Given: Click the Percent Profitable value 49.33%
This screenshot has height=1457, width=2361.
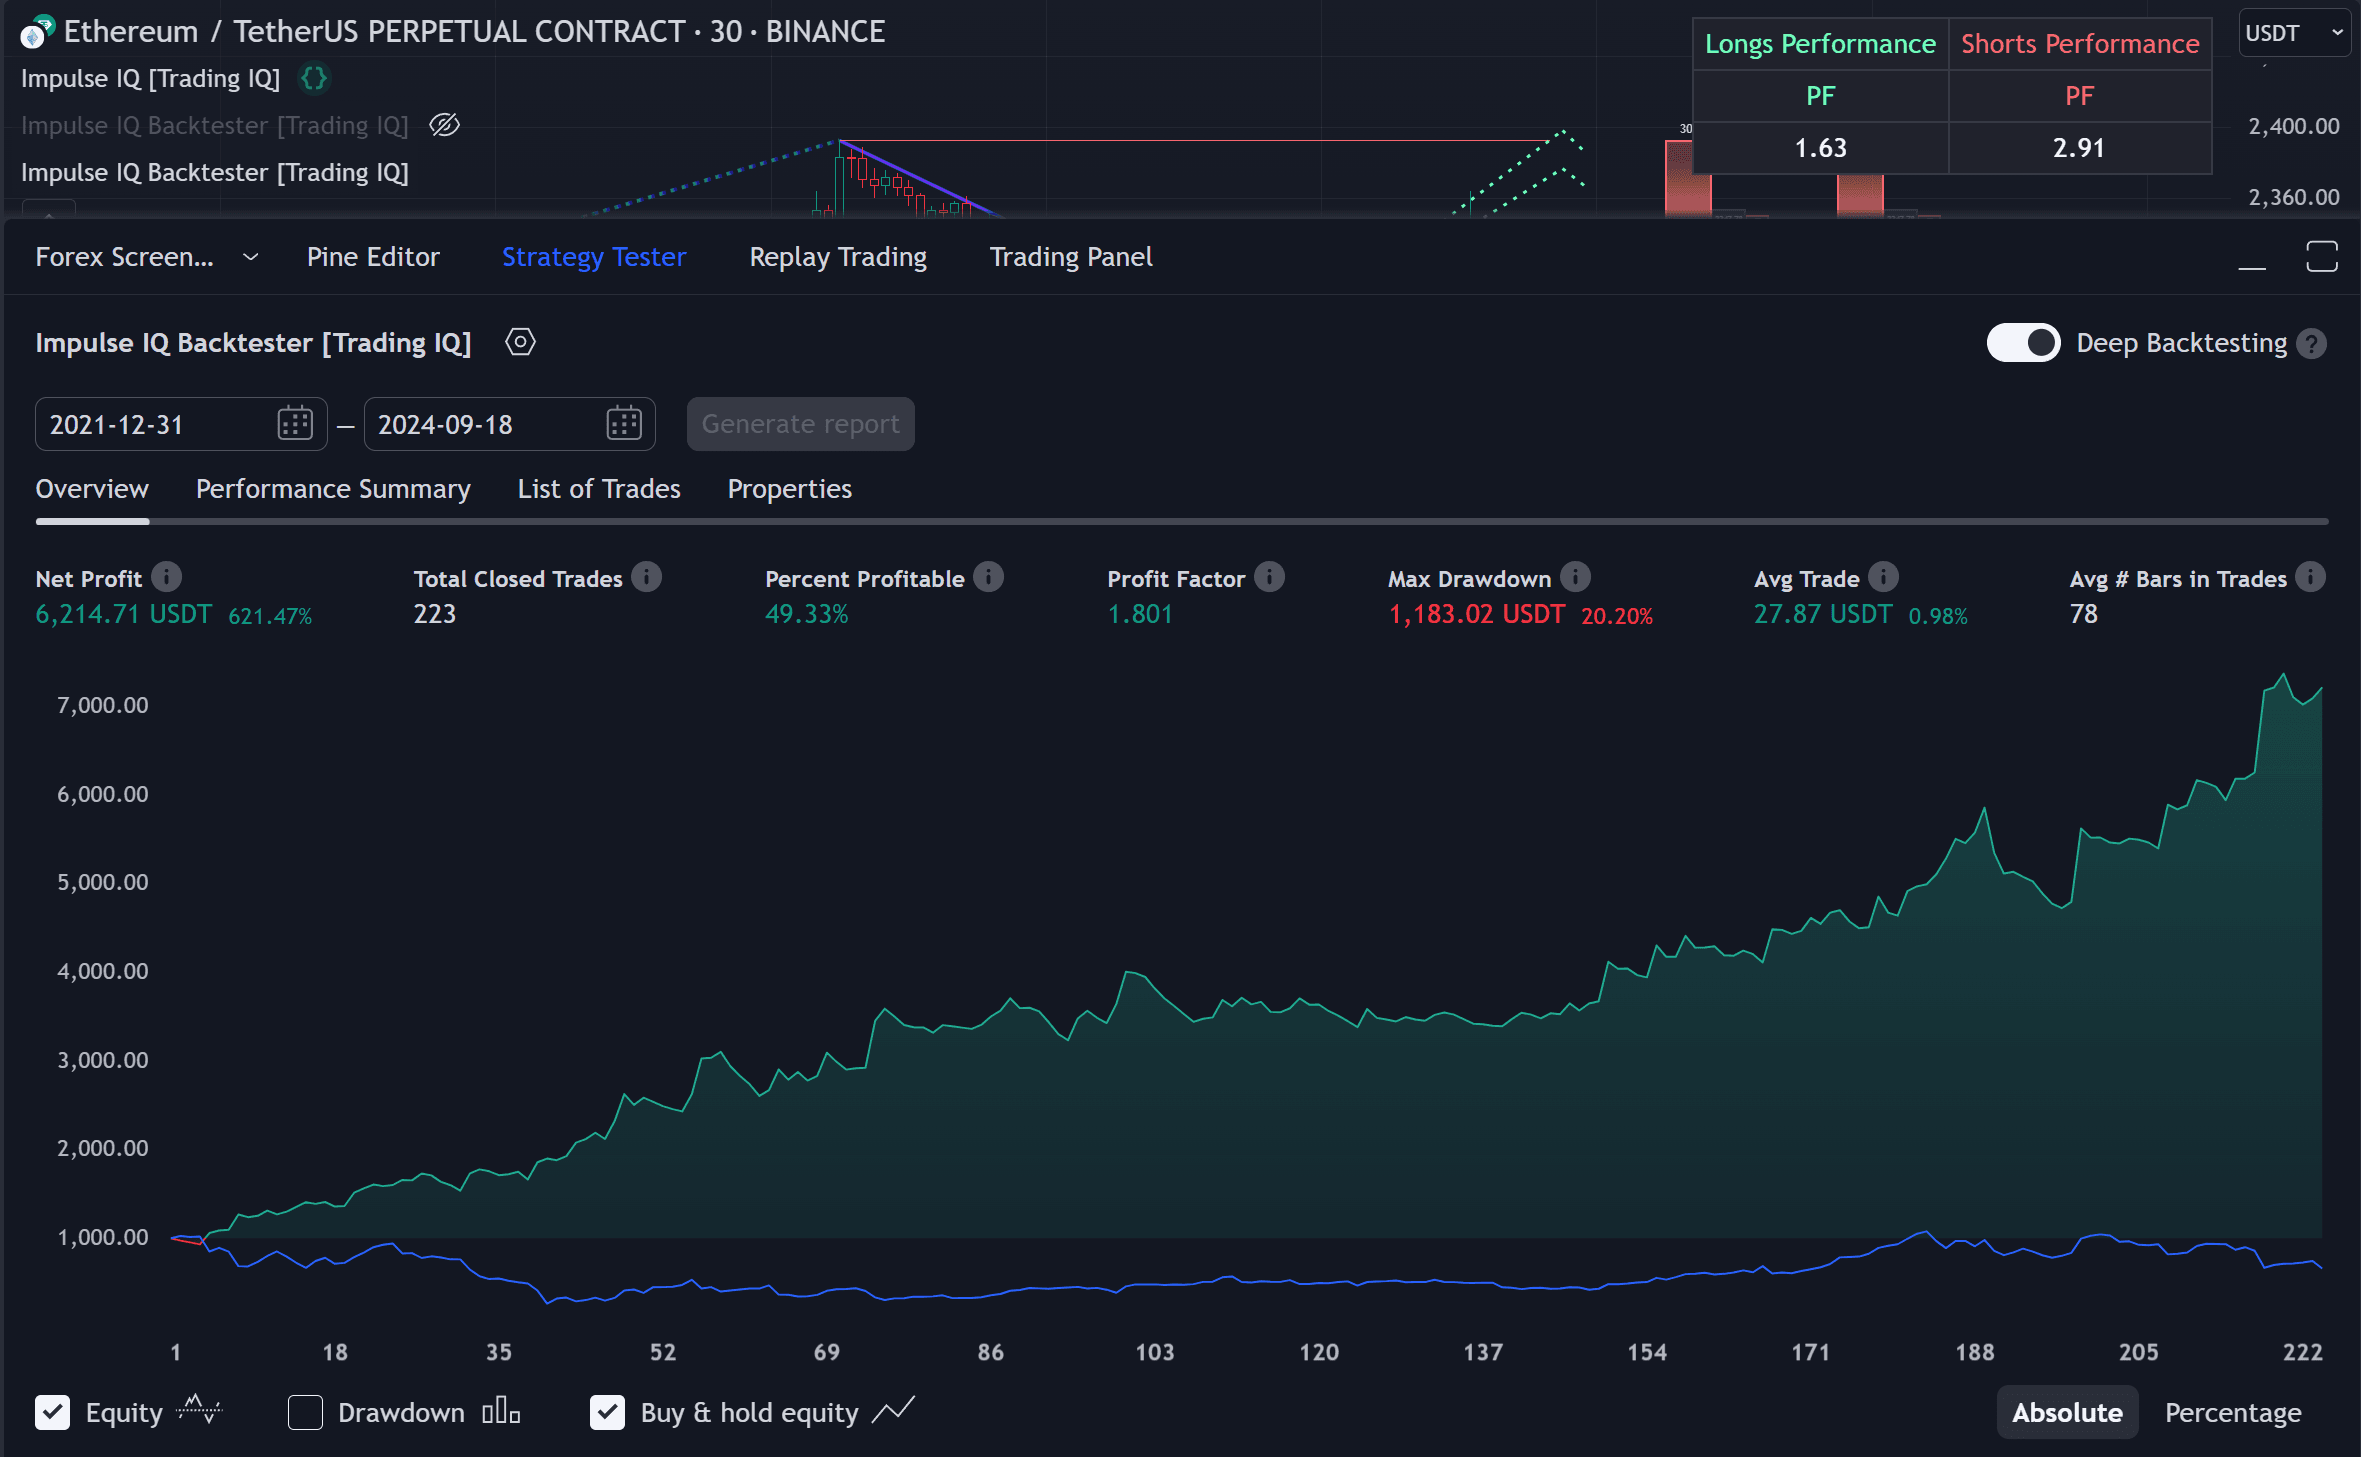Looking at the screenshot, I should point(806,614).
